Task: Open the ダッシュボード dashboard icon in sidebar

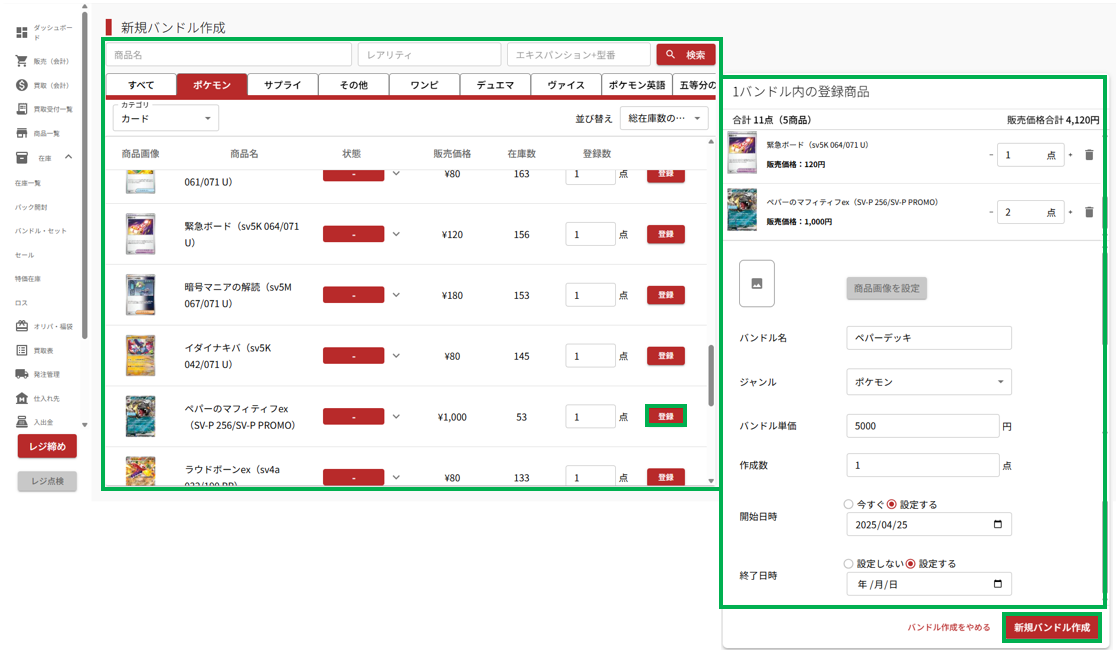Action: pos(22,33)
